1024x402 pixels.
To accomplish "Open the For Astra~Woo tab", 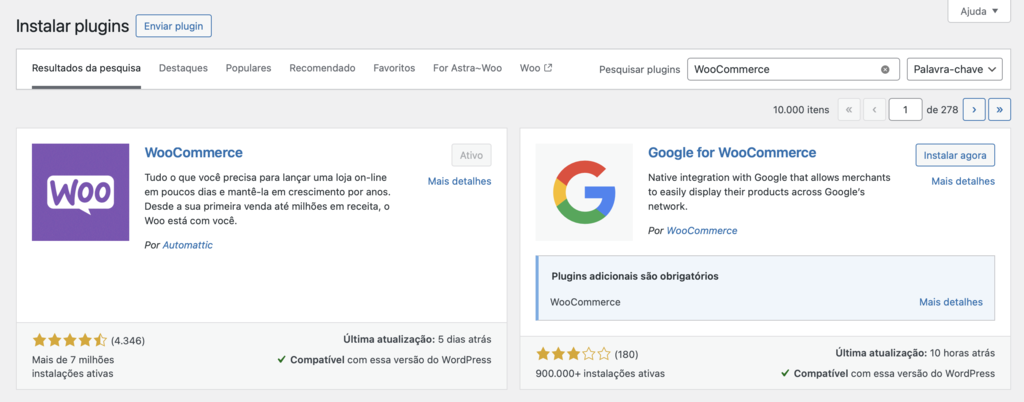I will click(x=468, y=68).
